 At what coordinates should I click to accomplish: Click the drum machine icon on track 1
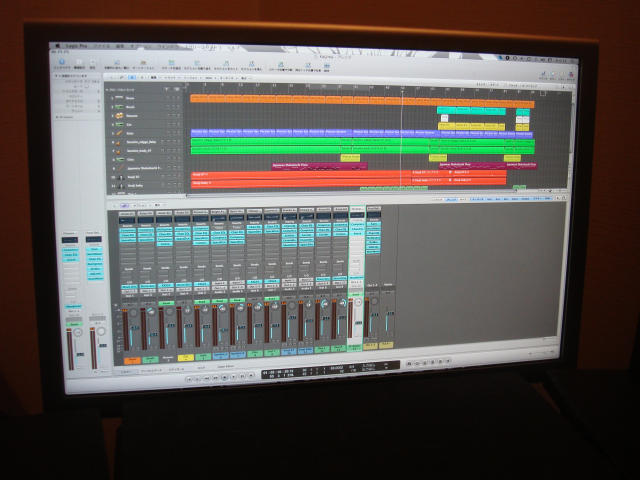tap(119, 98)
